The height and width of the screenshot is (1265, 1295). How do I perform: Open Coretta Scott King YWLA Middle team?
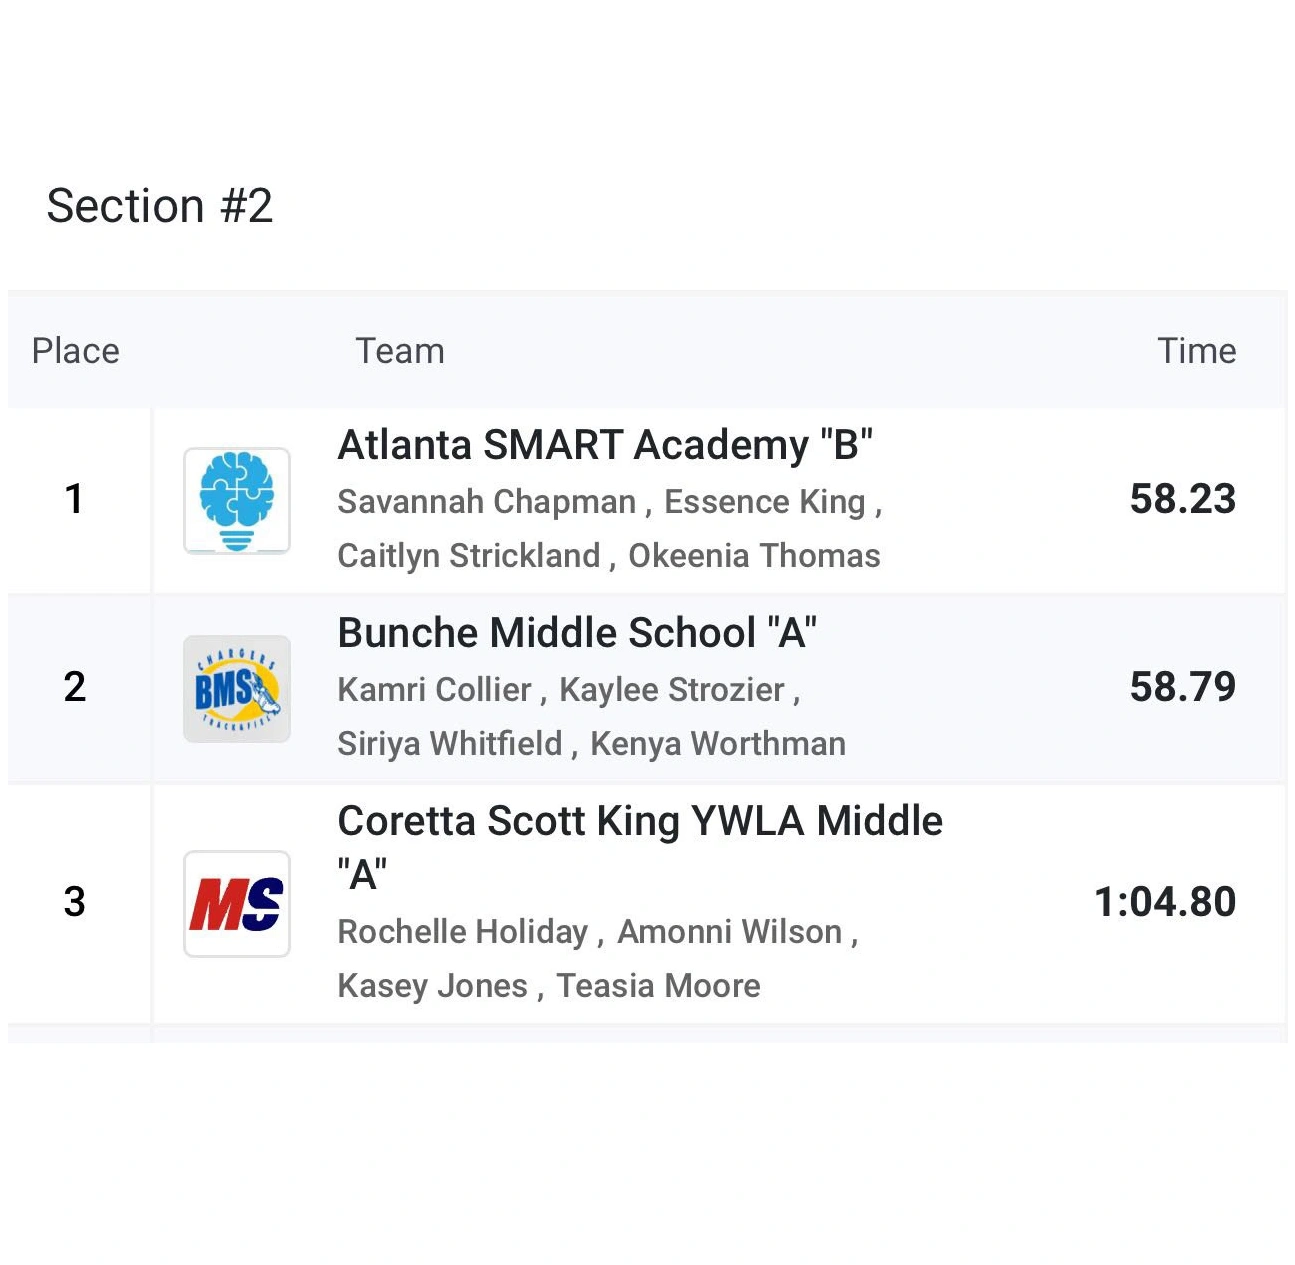640,821
